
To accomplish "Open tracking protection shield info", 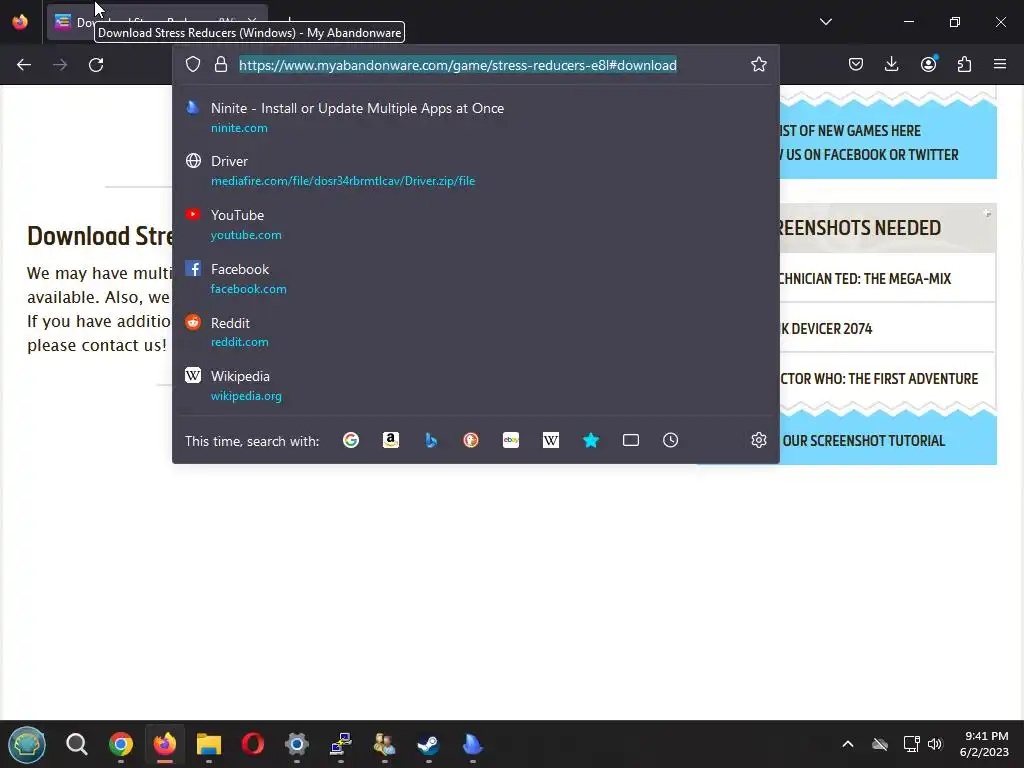I will (x=193, y=65).
